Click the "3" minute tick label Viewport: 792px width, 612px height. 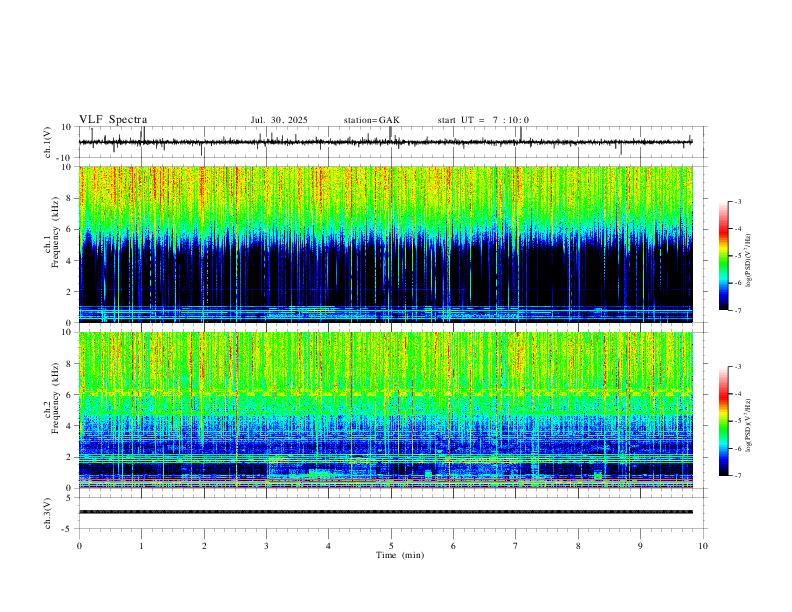pos(266,546)
